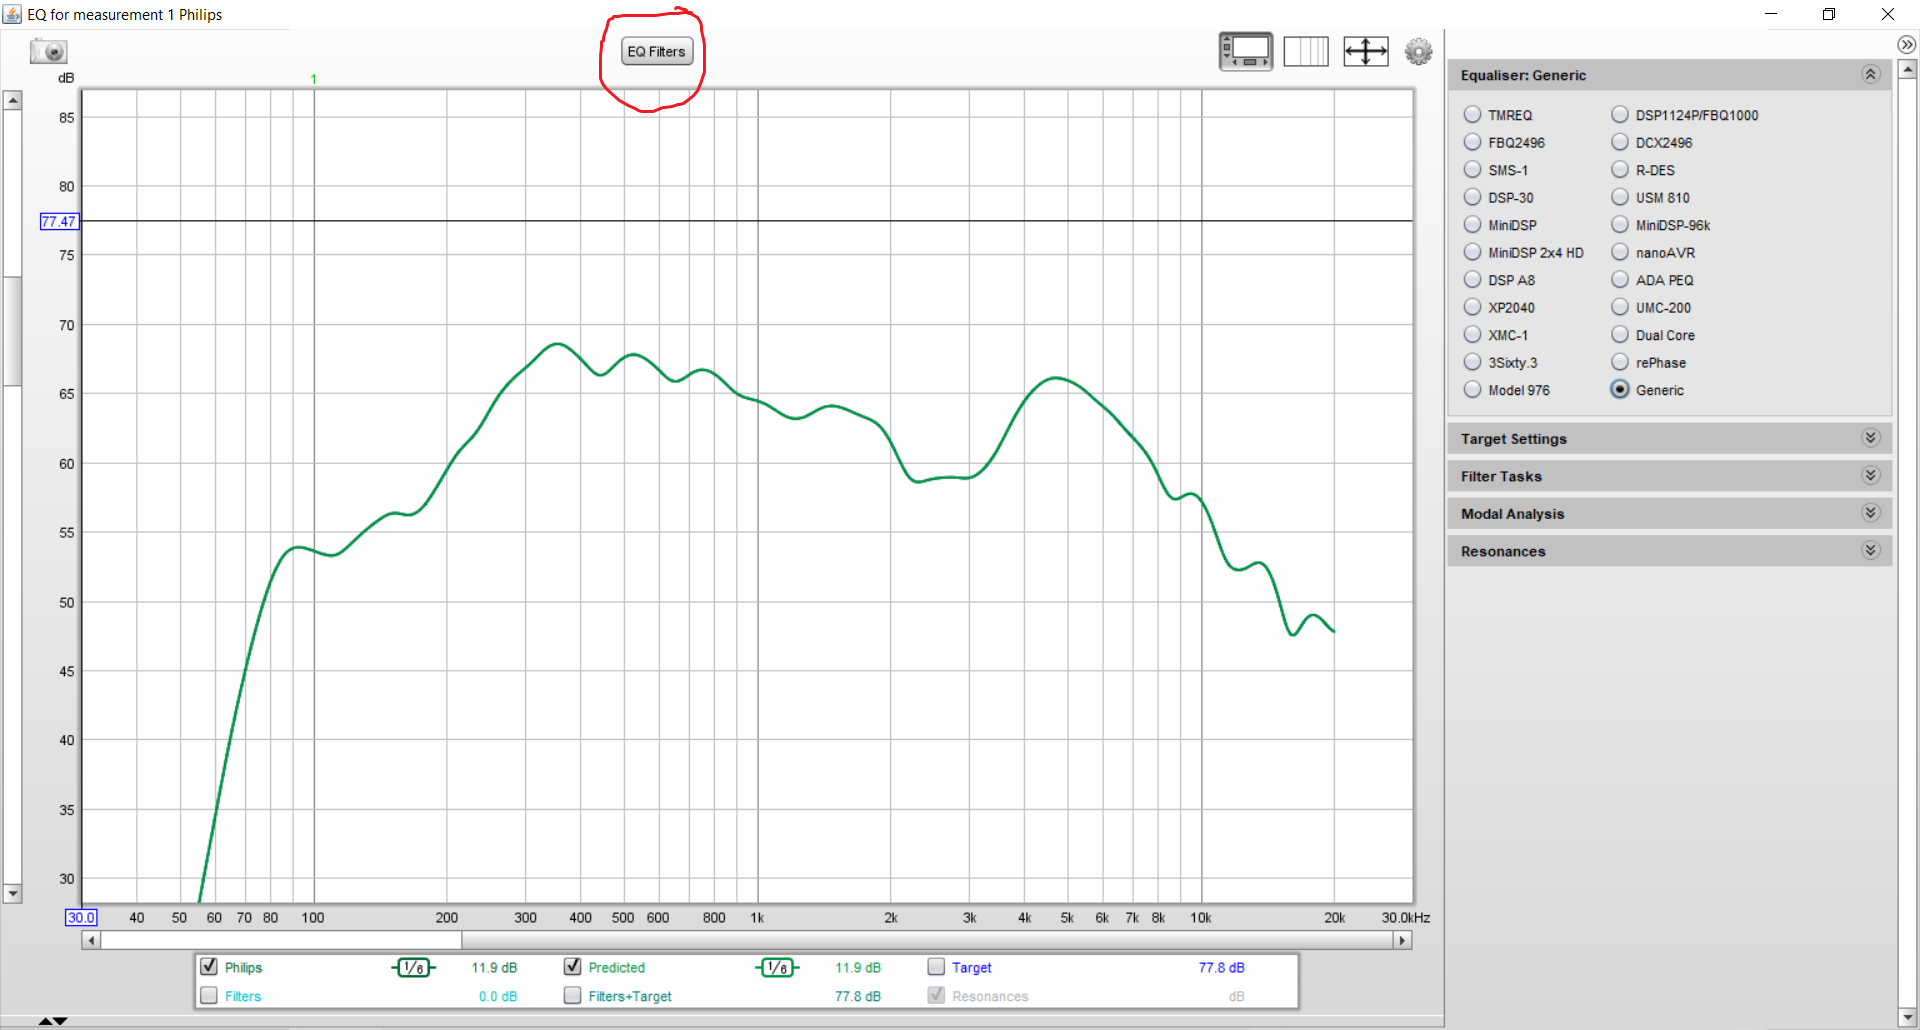The image size is (1920, 1030).
Task: Expand the Modal Analysis section
Action: click(1870, 513)
